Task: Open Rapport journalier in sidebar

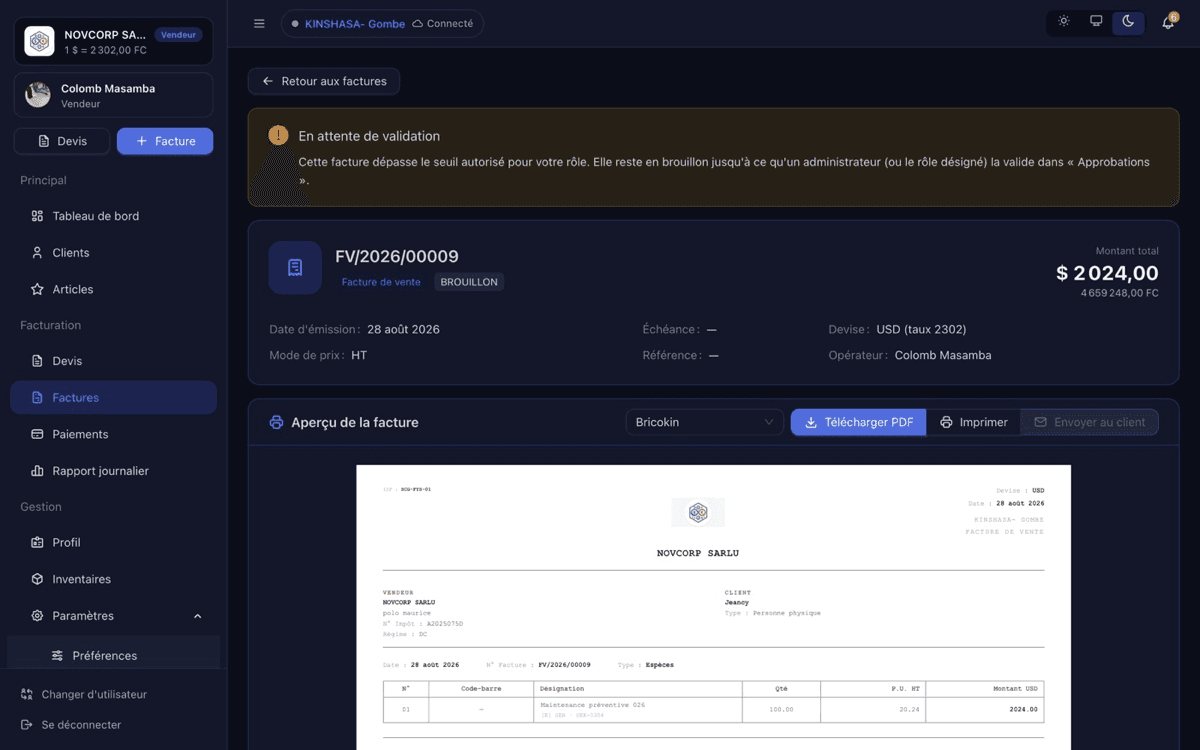Action: pyautogui.click(x=113, y=470)
